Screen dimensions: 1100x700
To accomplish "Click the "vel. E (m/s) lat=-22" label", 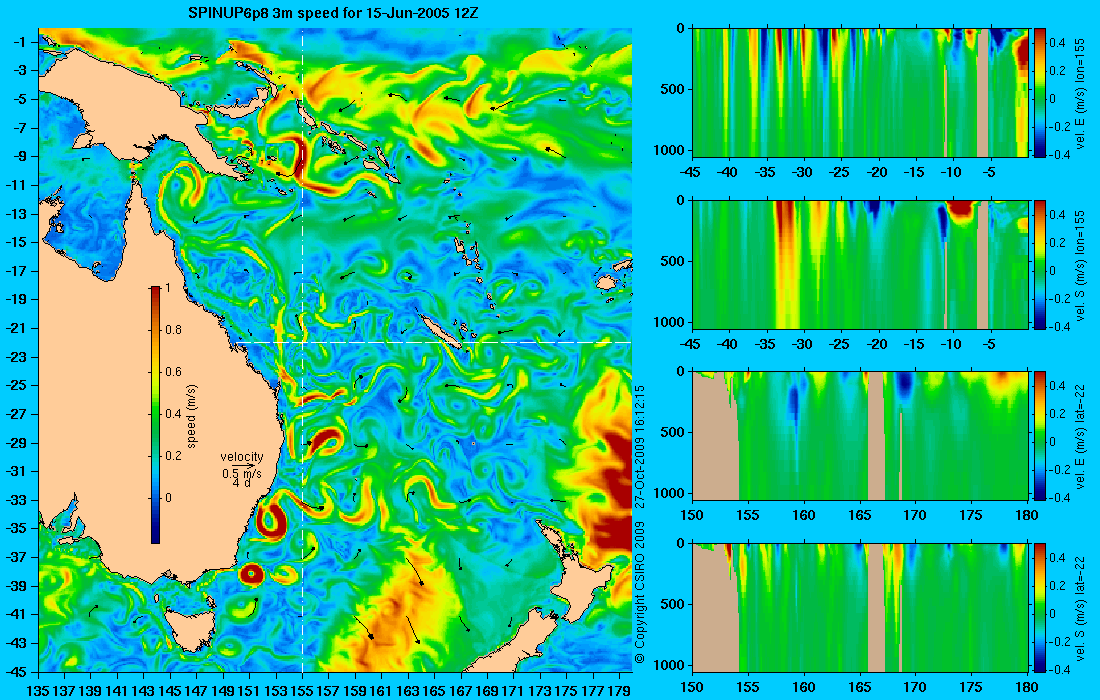I will click(1081, 437).
